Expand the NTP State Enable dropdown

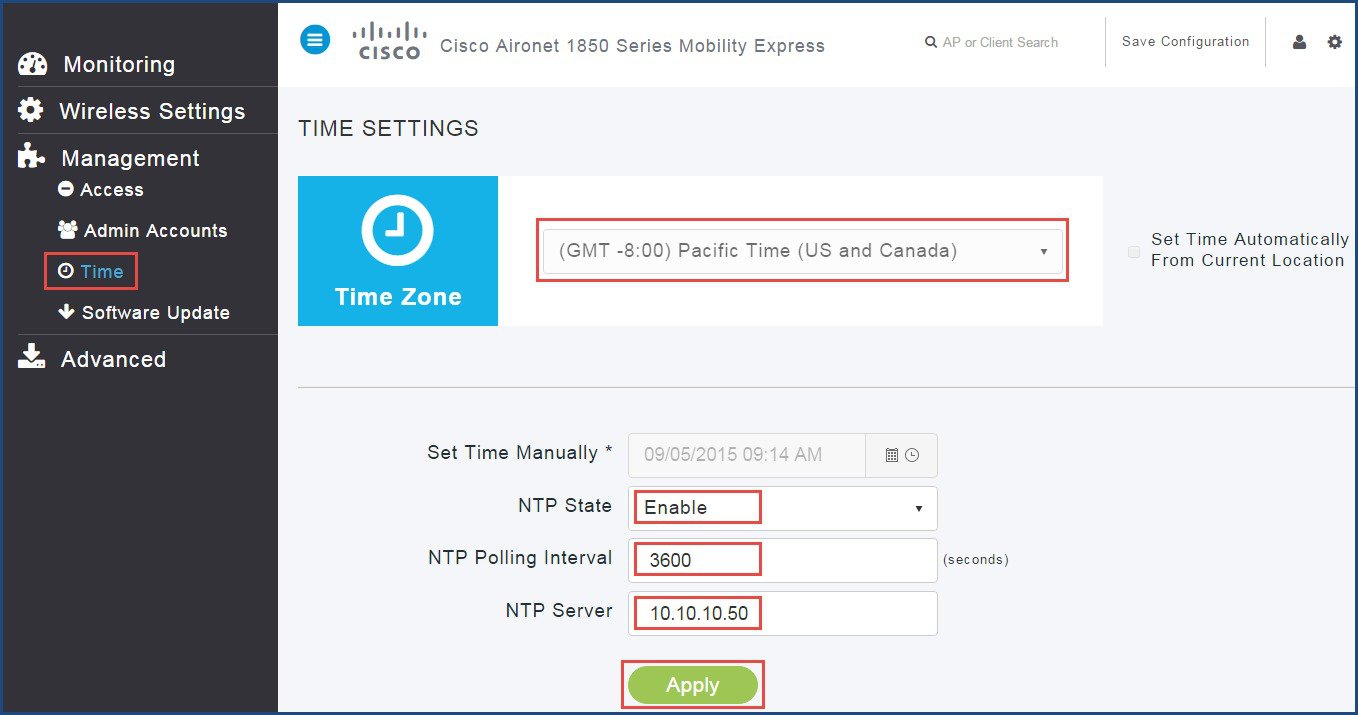click(783, 508)
